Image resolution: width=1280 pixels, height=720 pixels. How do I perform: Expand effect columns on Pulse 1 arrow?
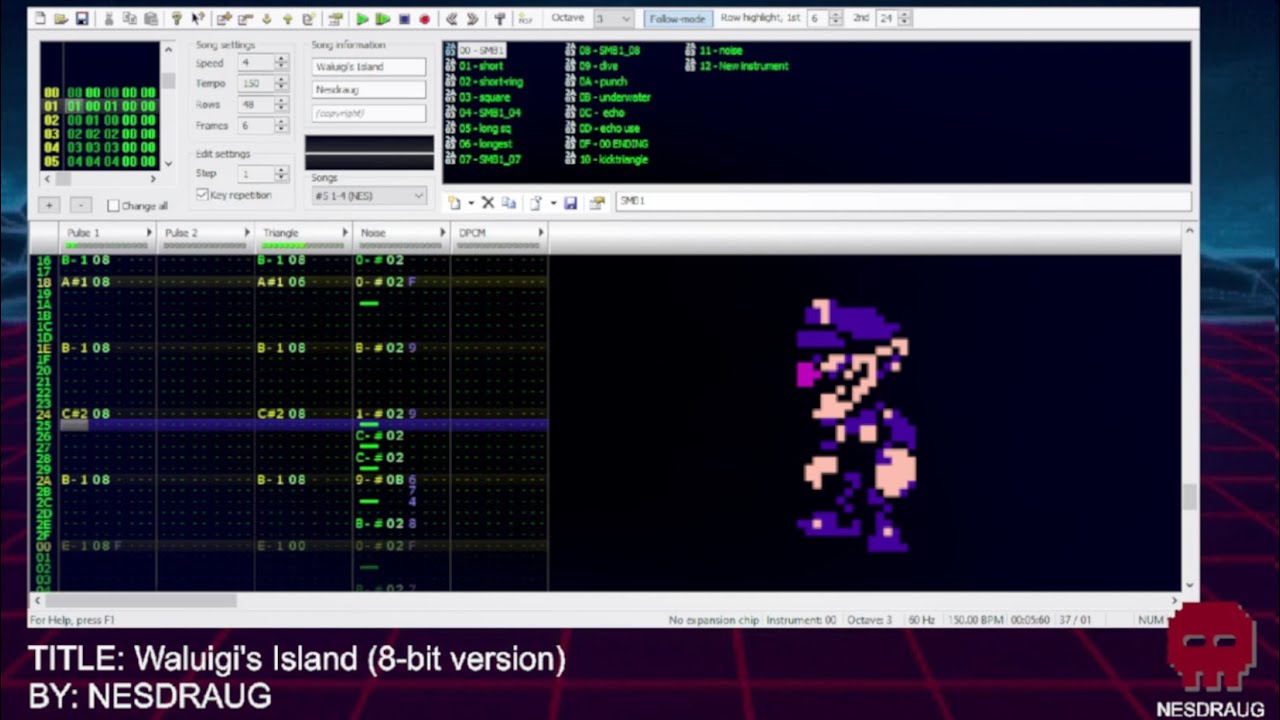(x=149, y=233)
